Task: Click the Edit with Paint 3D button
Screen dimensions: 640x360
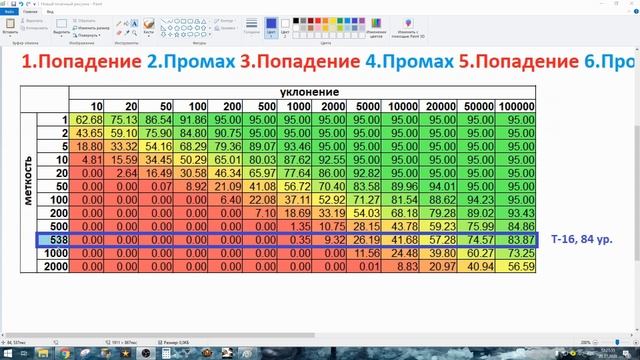Action: point(408,28)
